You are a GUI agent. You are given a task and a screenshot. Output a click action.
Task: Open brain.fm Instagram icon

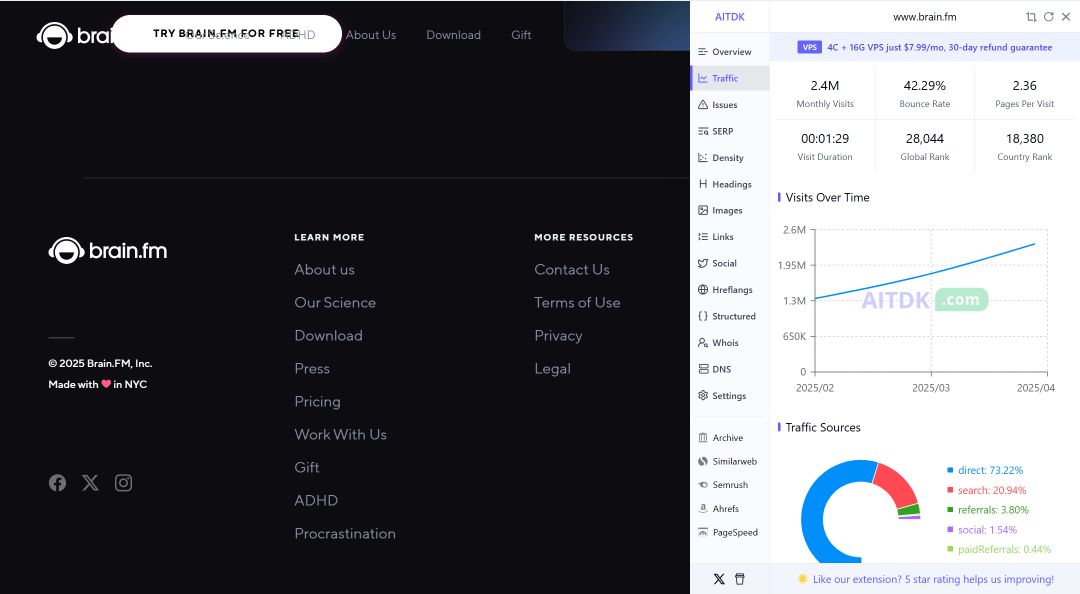click(x=123, y=483)
